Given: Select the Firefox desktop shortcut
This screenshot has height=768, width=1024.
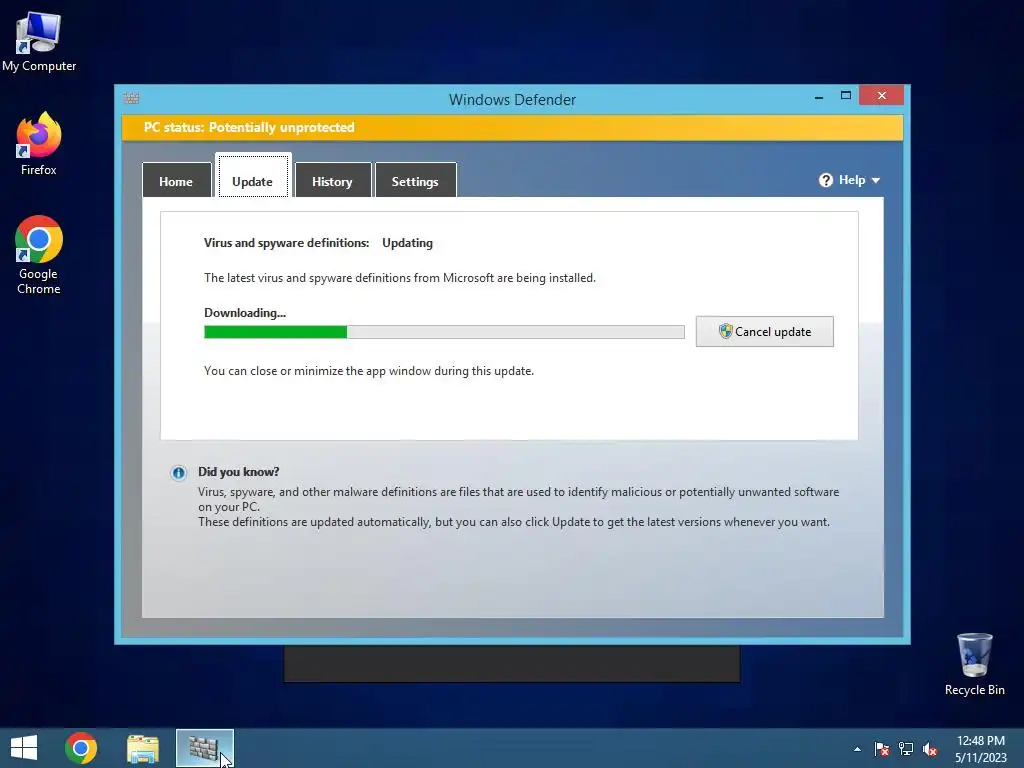Looking at the screenshot, I should (39, 144).
